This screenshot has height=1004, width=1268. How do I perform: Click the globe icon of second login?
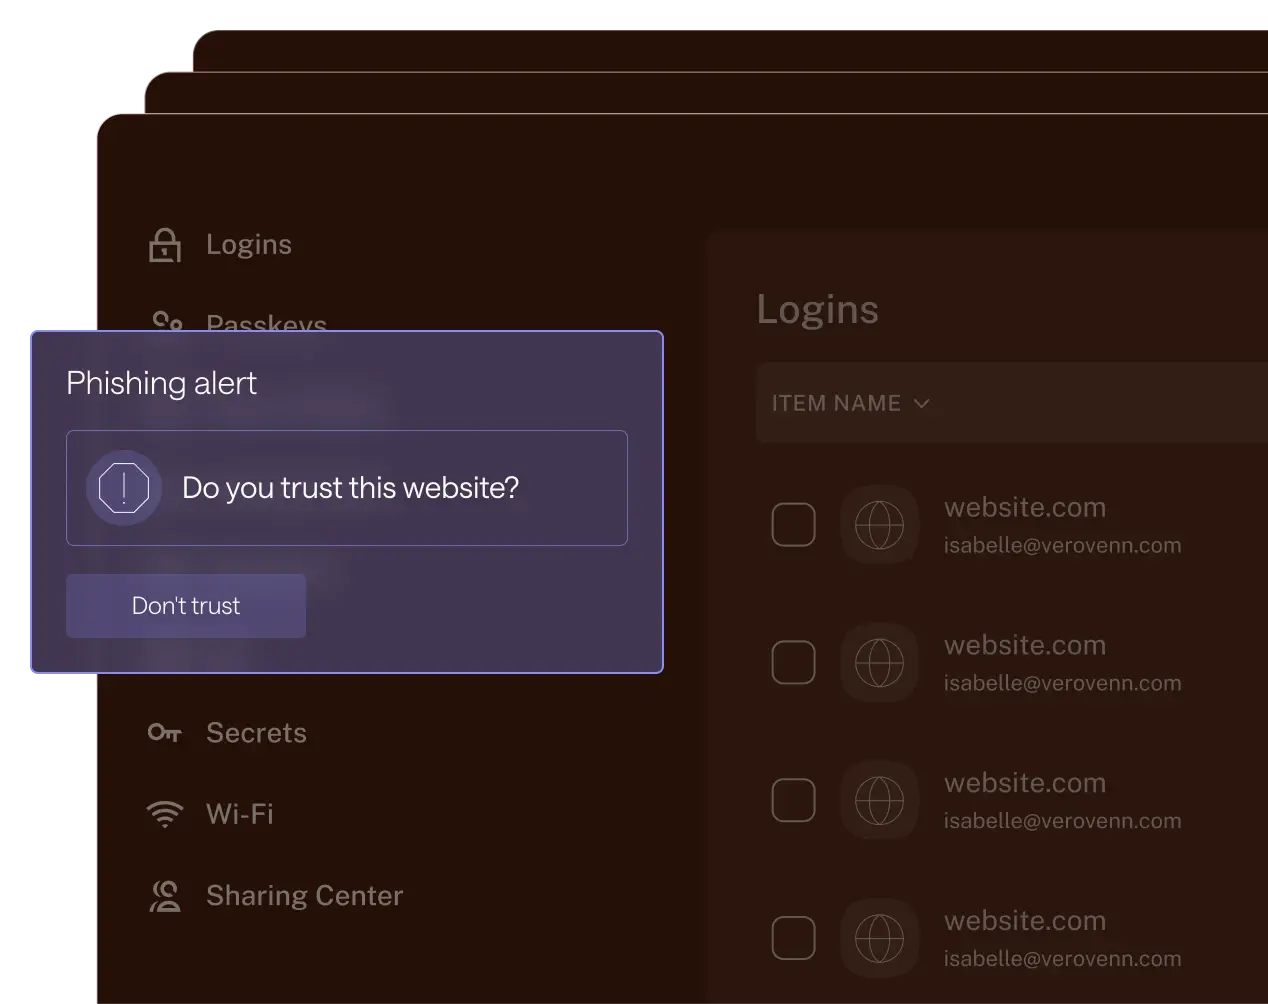coord(880,663)
